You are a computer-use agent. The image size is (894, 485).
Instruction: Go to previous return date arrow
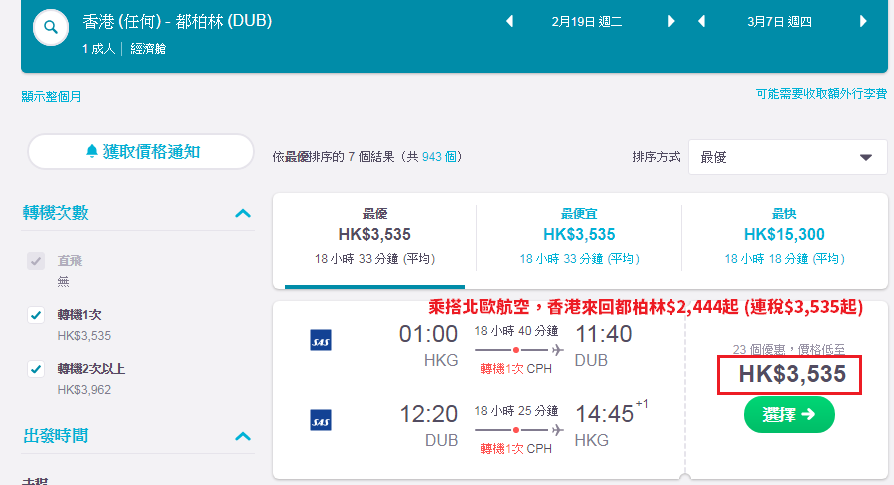click(x=701, y=22)
